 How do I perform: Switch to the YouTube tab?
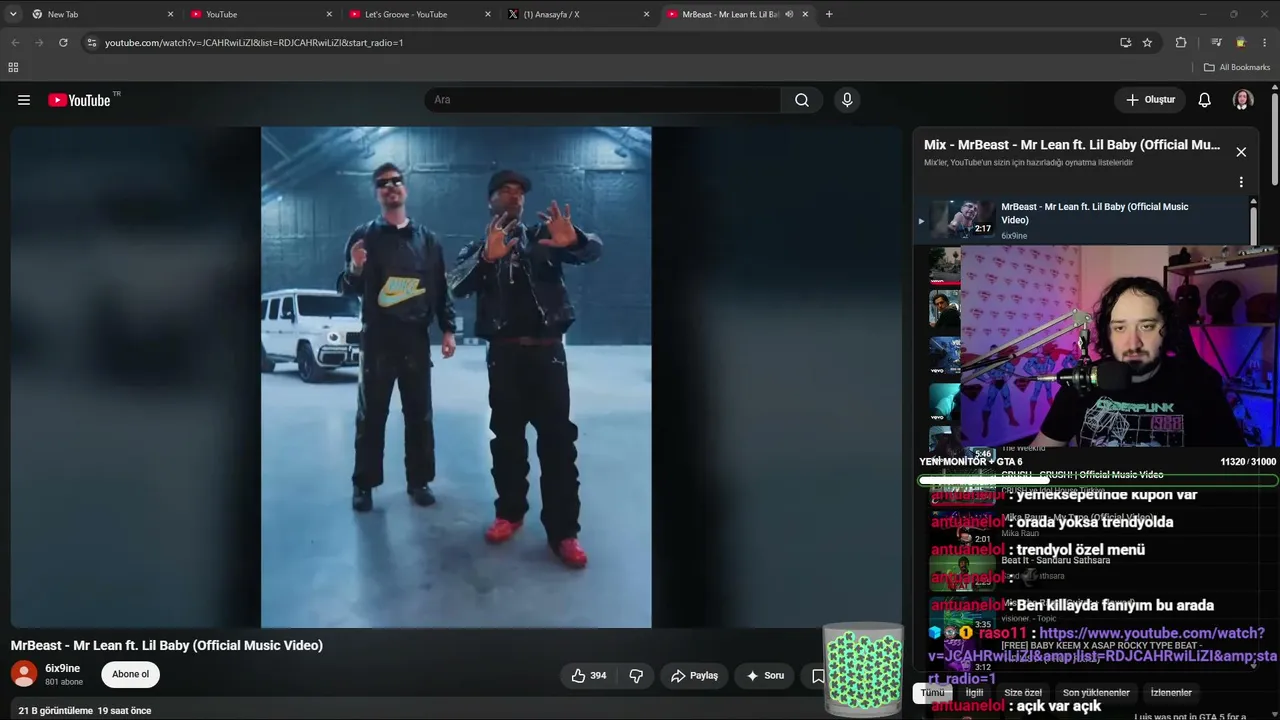coord(262,14)
